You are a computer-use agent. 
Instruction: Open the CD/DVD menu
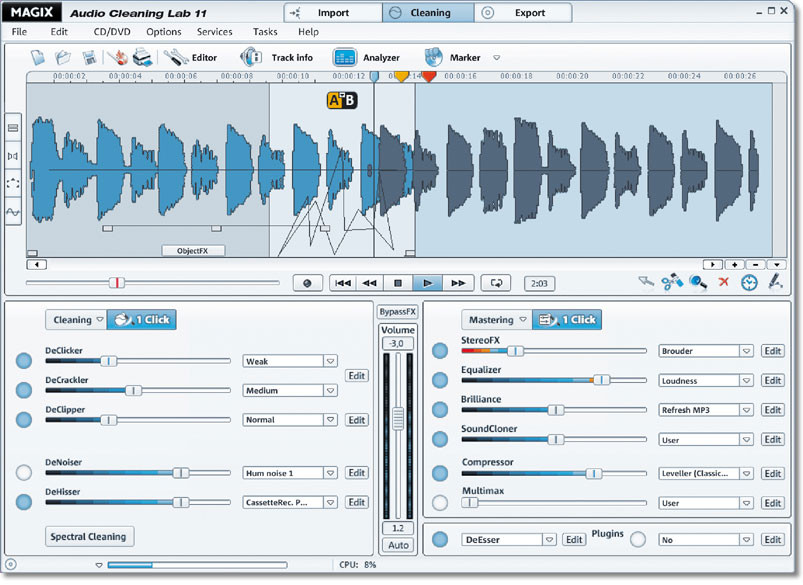pos(112,32)
